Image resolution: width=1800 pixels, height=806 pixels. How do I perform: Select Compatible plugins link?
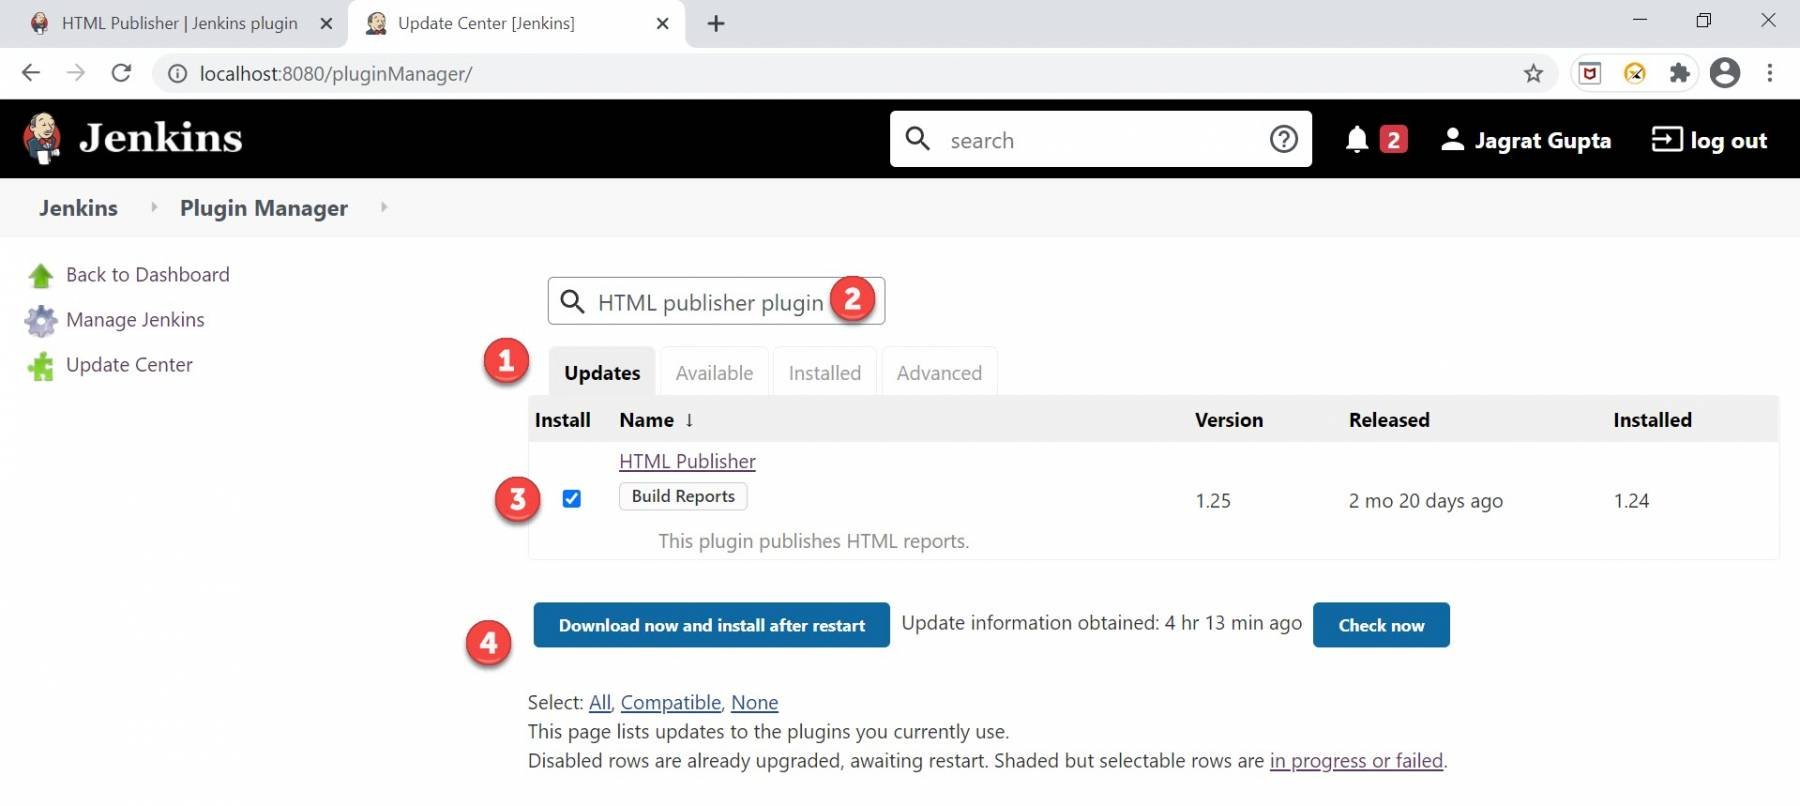pyautogui.click(x=671, y=702)
